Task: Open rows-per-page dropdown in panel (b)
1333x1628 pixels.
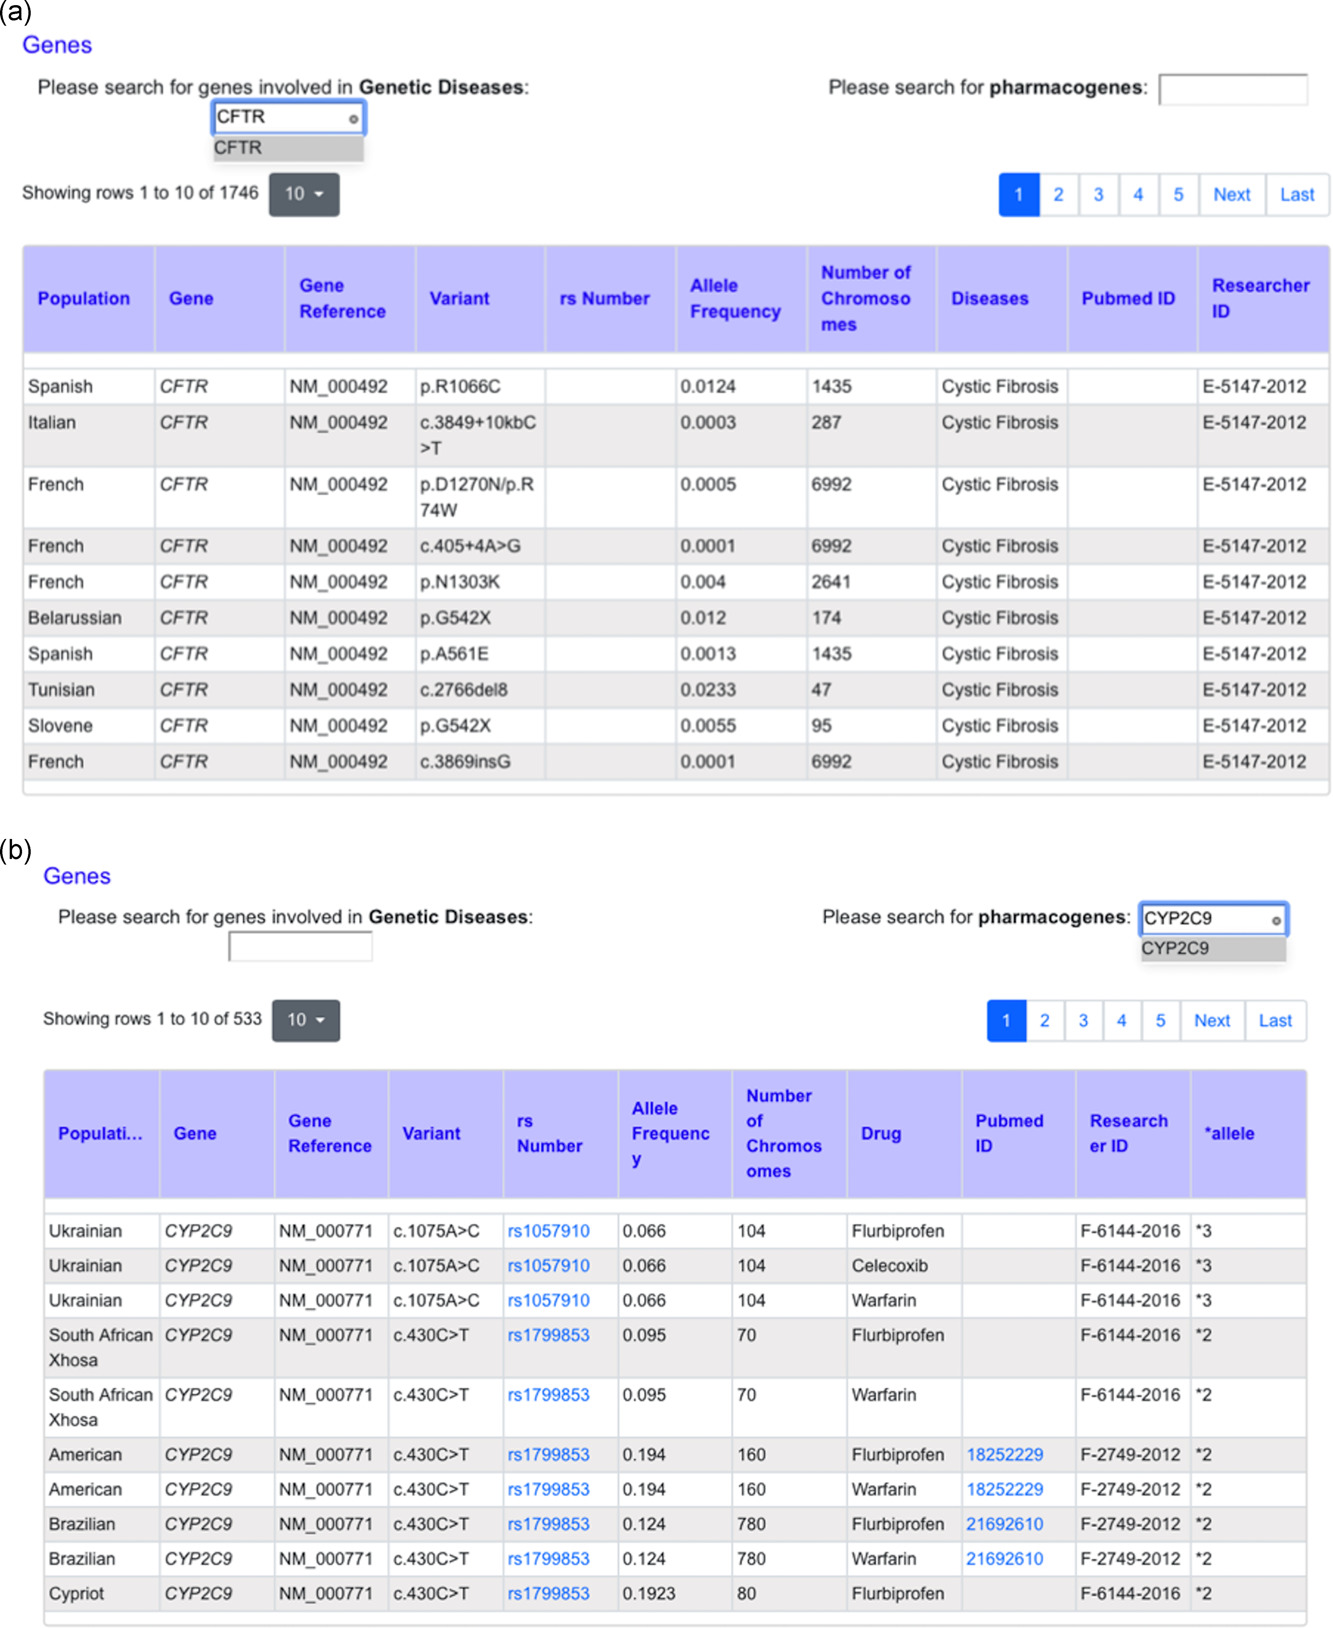Action: tap(306, 1020)
